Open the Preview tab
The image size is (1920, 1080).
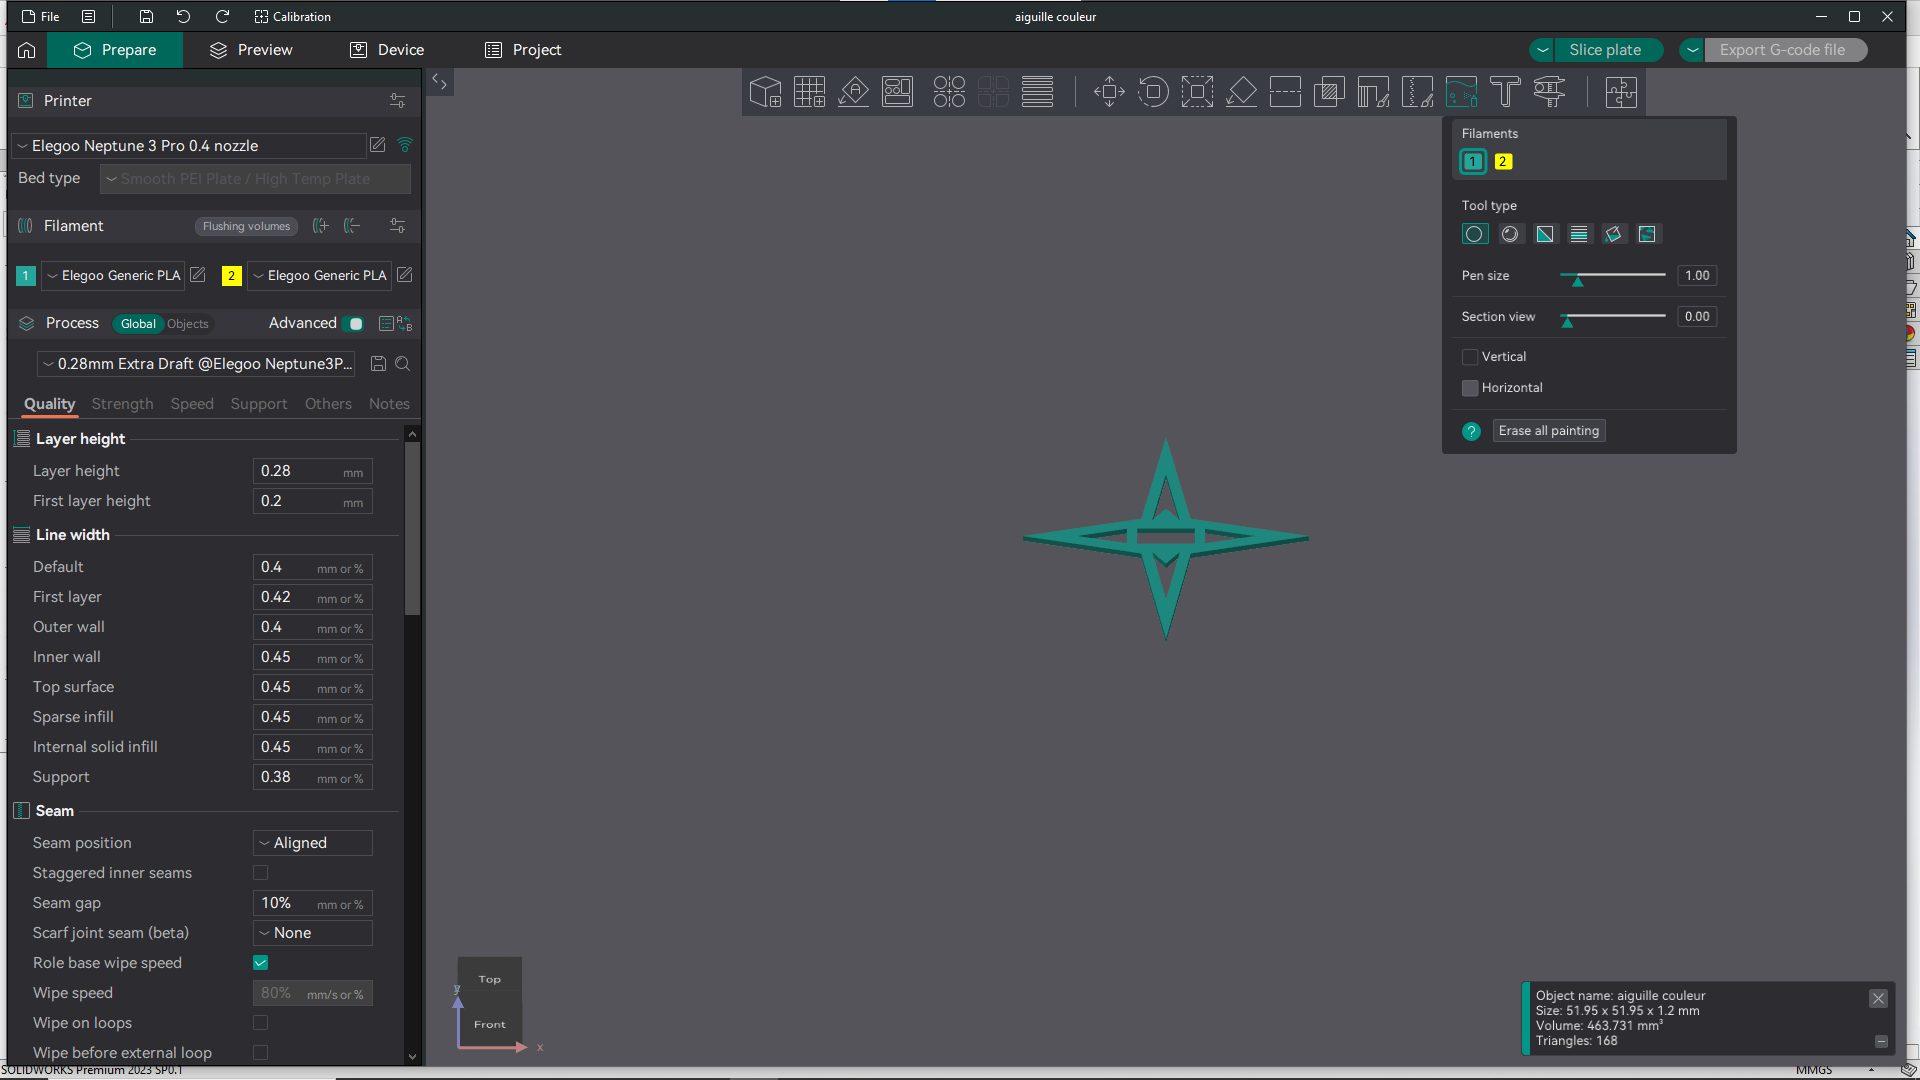(251, 50)
